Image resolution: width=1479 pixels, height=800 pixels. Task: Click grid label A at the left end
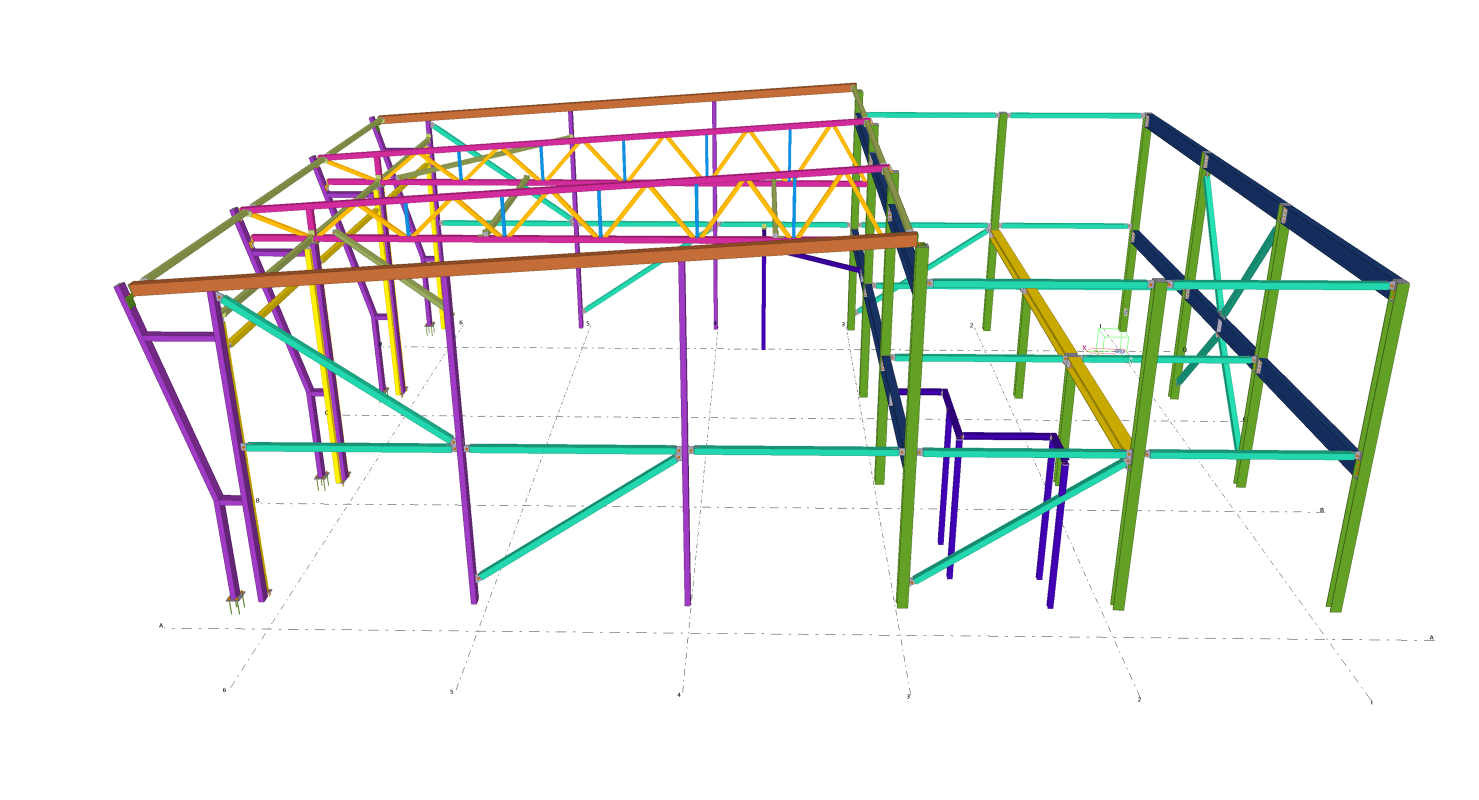pyautogui.click(x=160, y=626)
